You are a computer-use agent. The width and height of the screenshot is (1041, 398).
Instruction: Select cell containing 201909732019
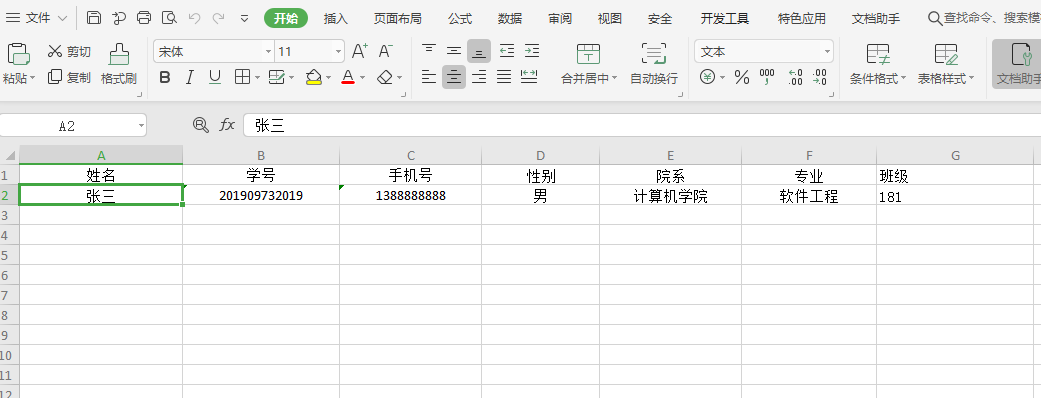click(x=261, y=196)
